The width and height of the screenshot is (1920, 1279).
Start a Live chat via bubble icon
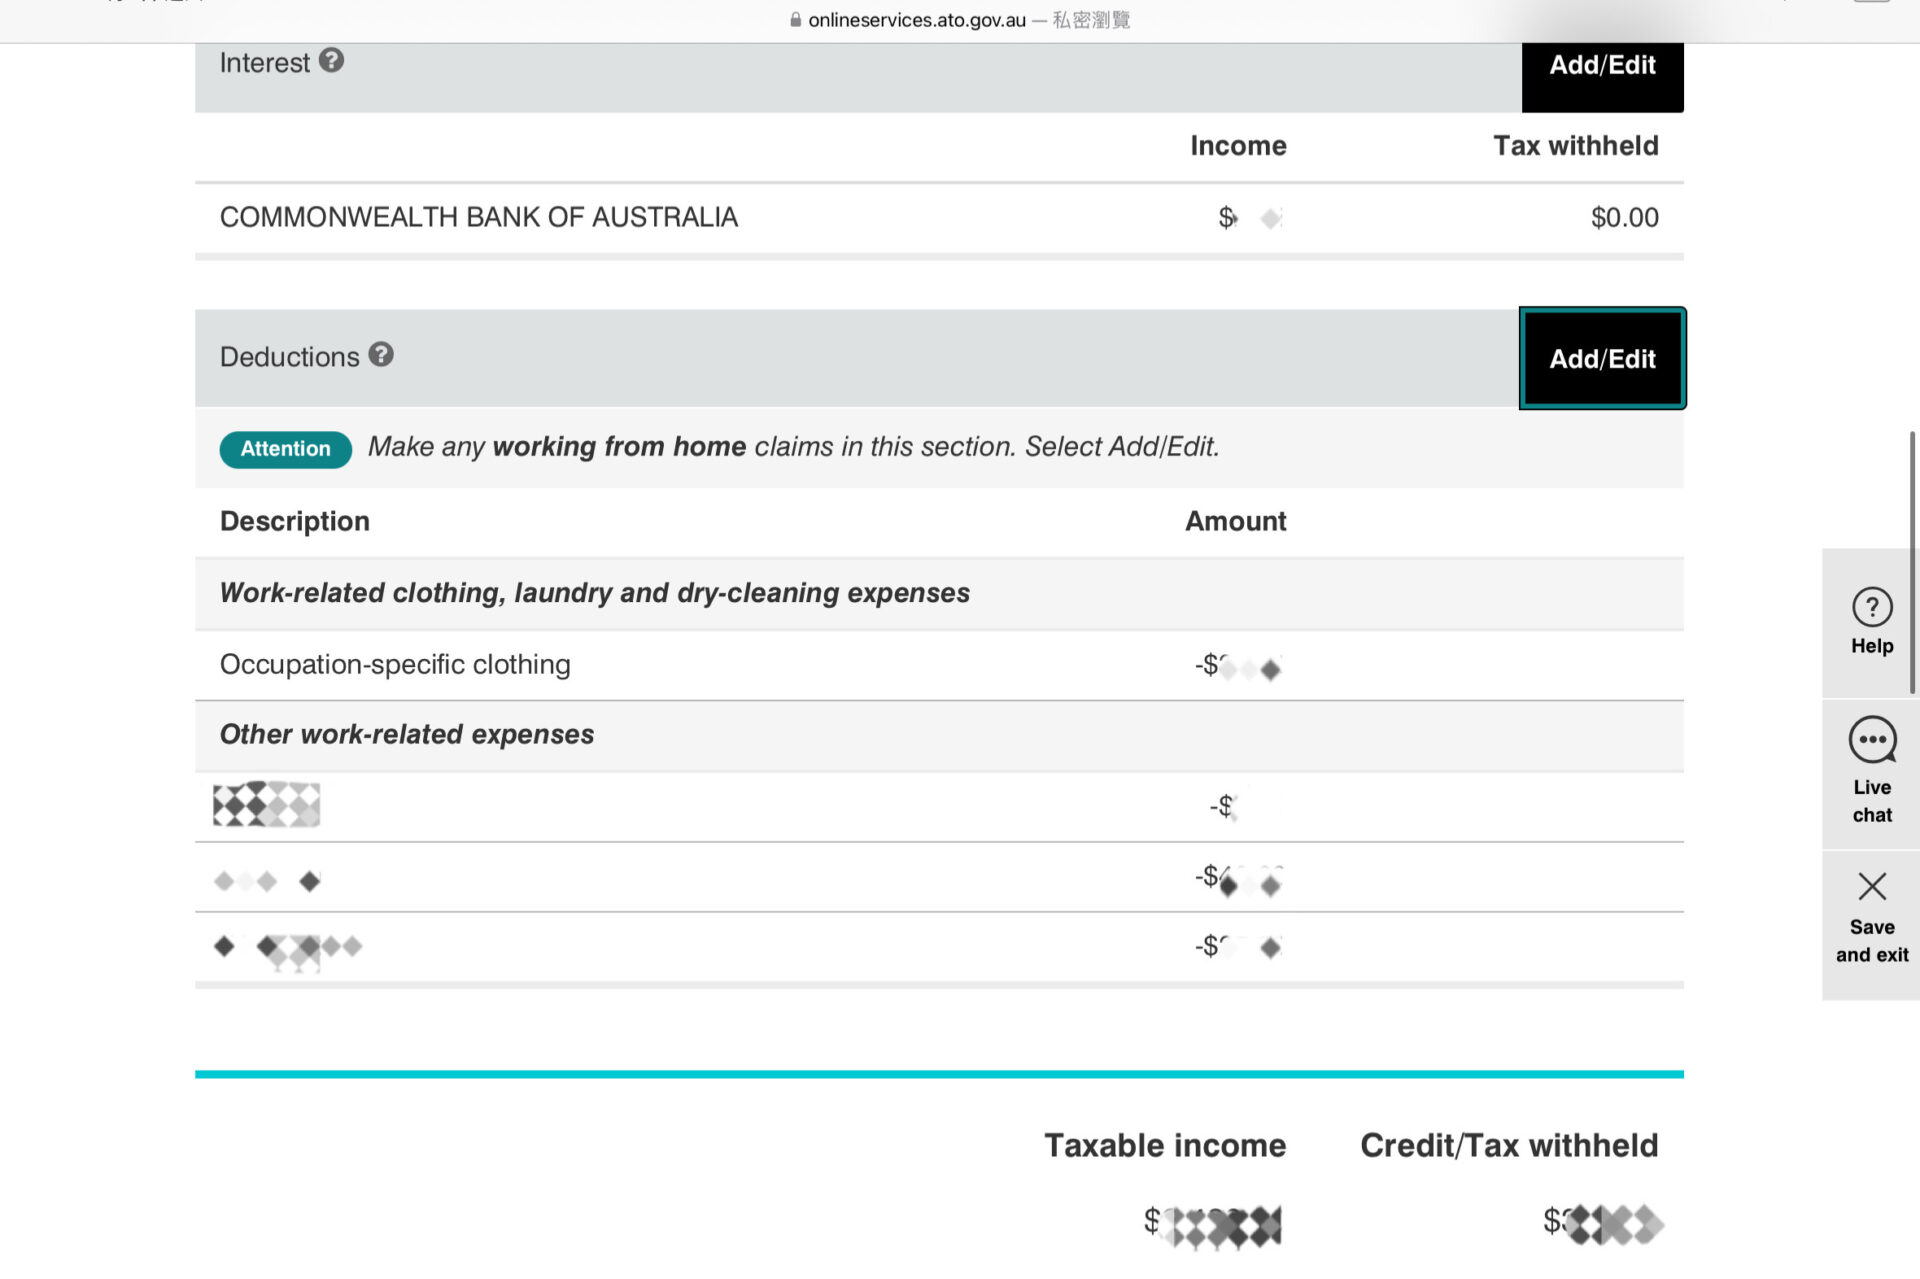(1871, 741)
